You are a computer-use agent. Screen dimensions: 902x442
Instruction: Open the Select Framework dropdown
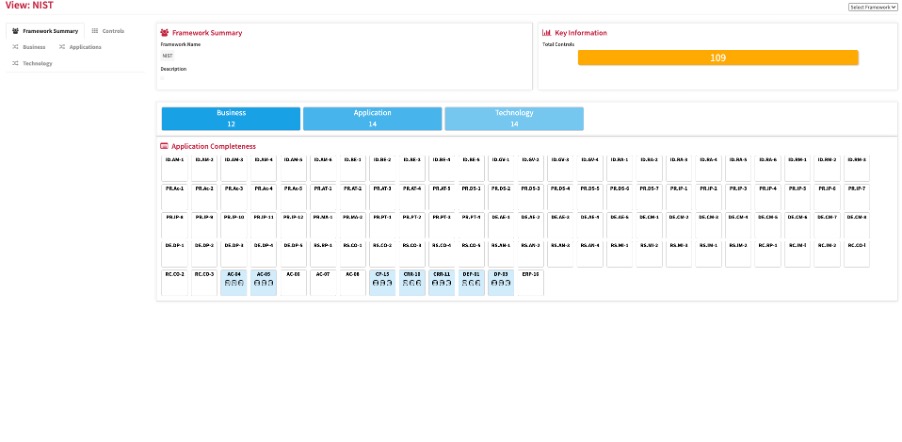[x=872, y=7]
